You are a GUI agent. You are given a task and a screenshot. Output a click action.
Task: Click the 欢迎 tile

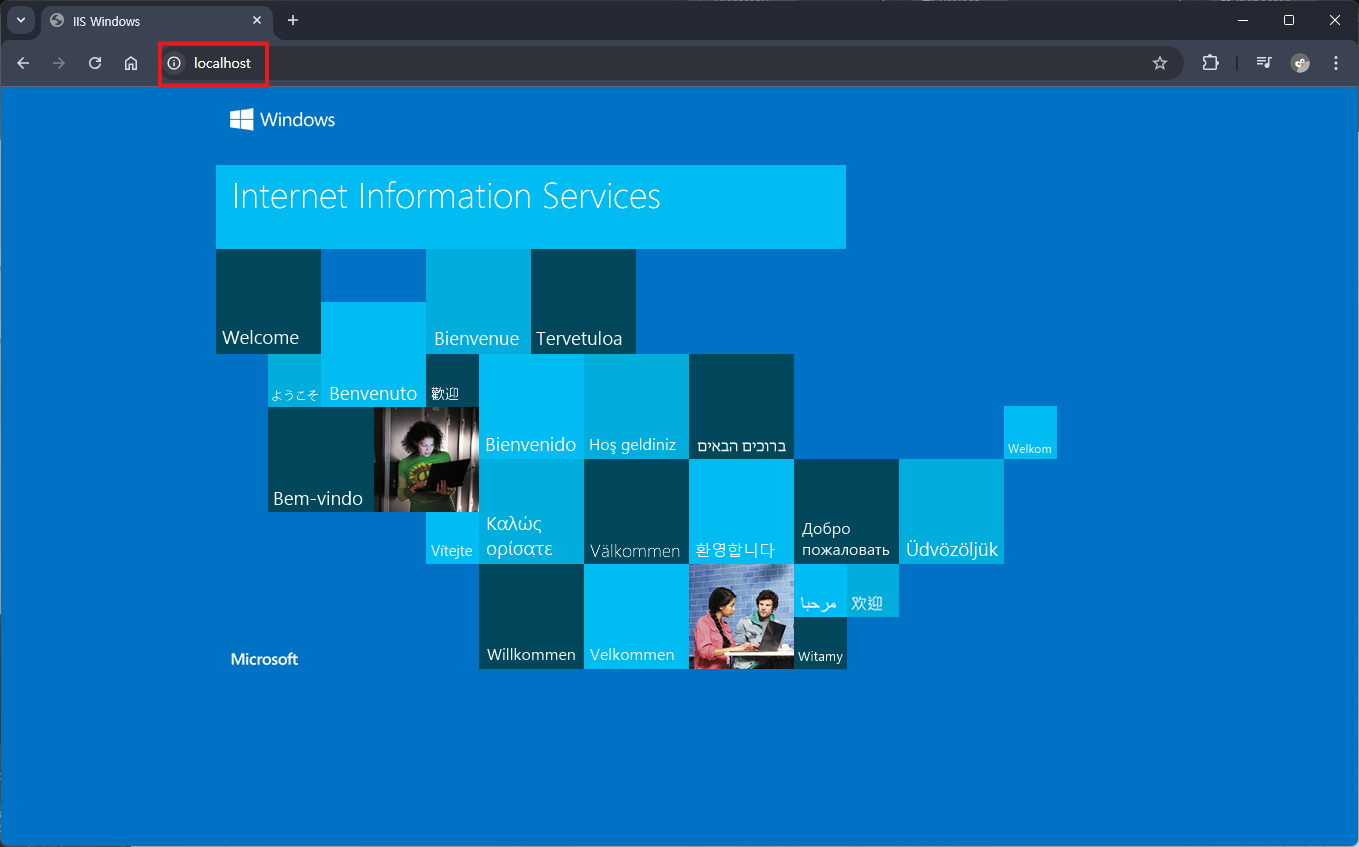(x=873, y=590)
